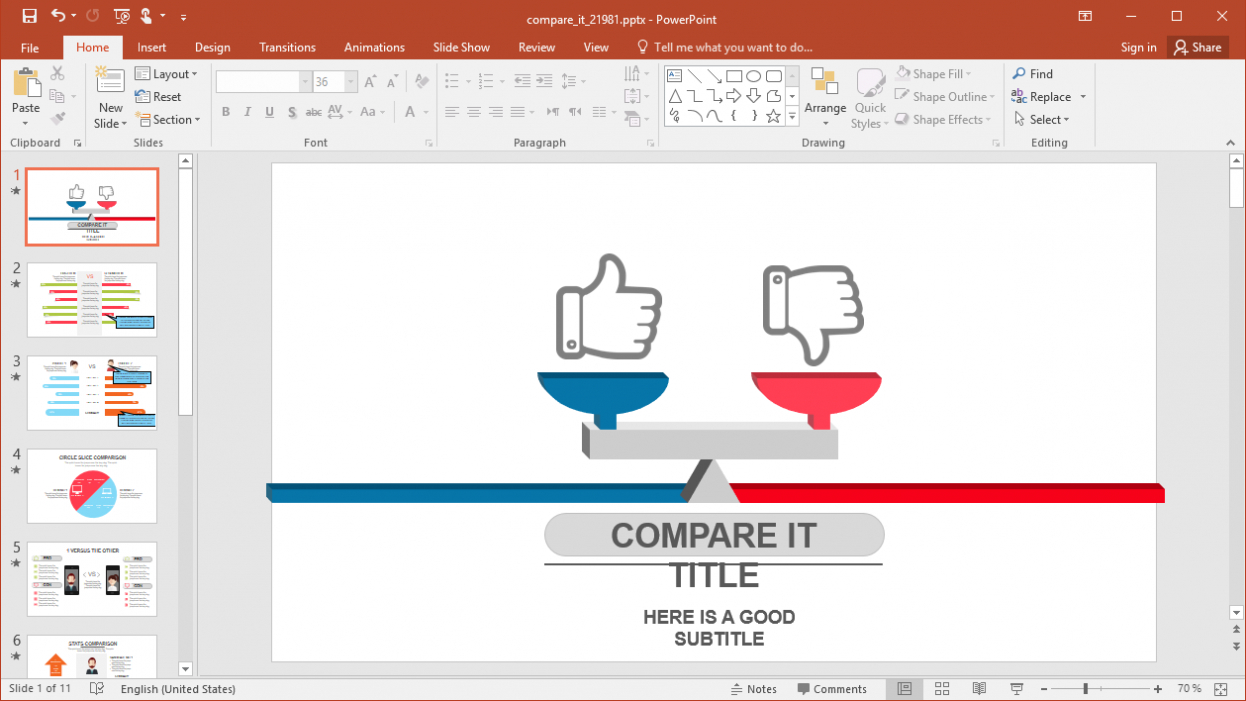Click the Redo icon in quick access

click(93, 16)
